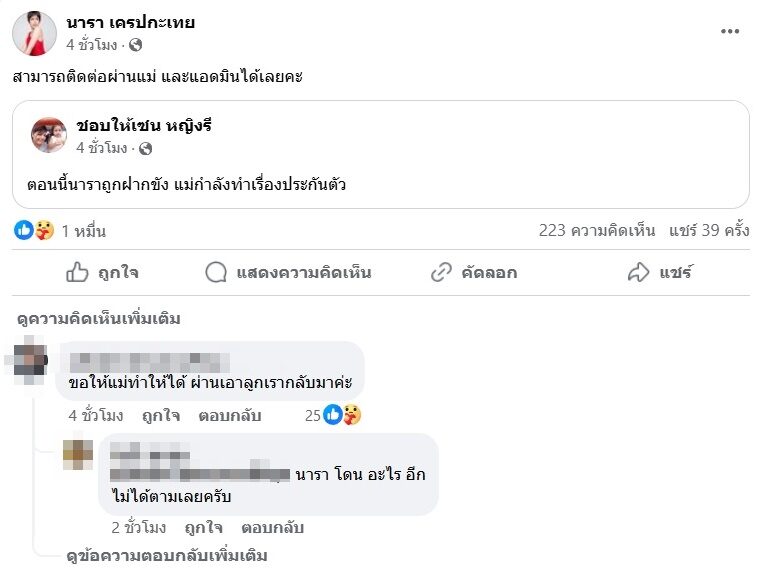
Task: Click the thumbs-up ถูกใจ icon on post
Action: pyautogui.click(x=78, y=272)
